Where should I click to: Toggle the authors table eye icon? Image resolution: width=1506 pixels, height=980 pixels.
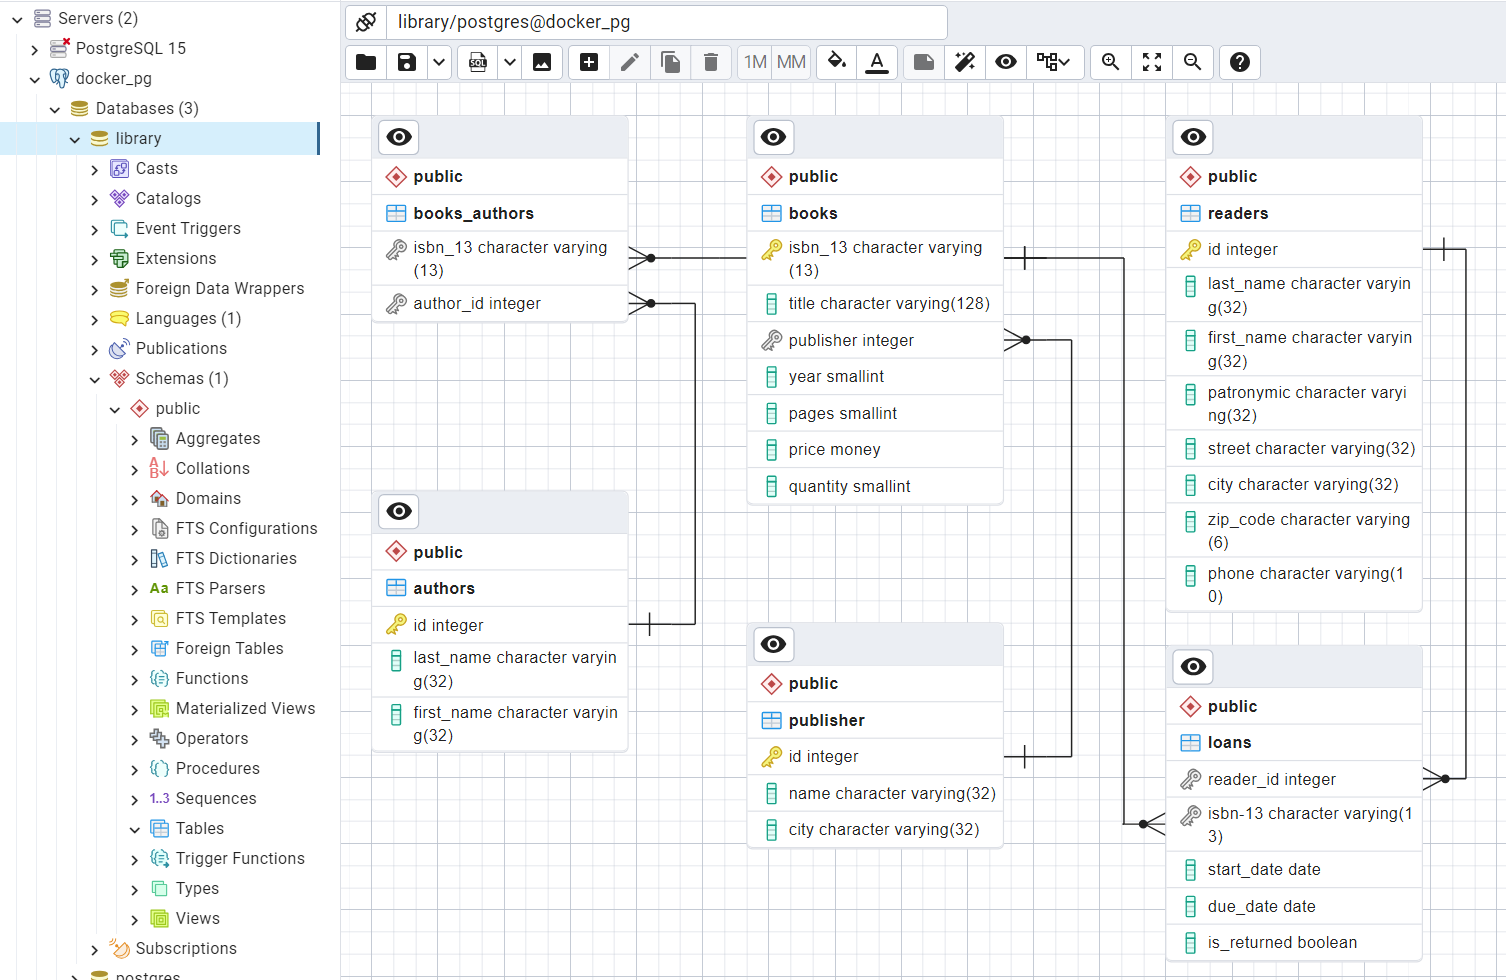(398, 511)
